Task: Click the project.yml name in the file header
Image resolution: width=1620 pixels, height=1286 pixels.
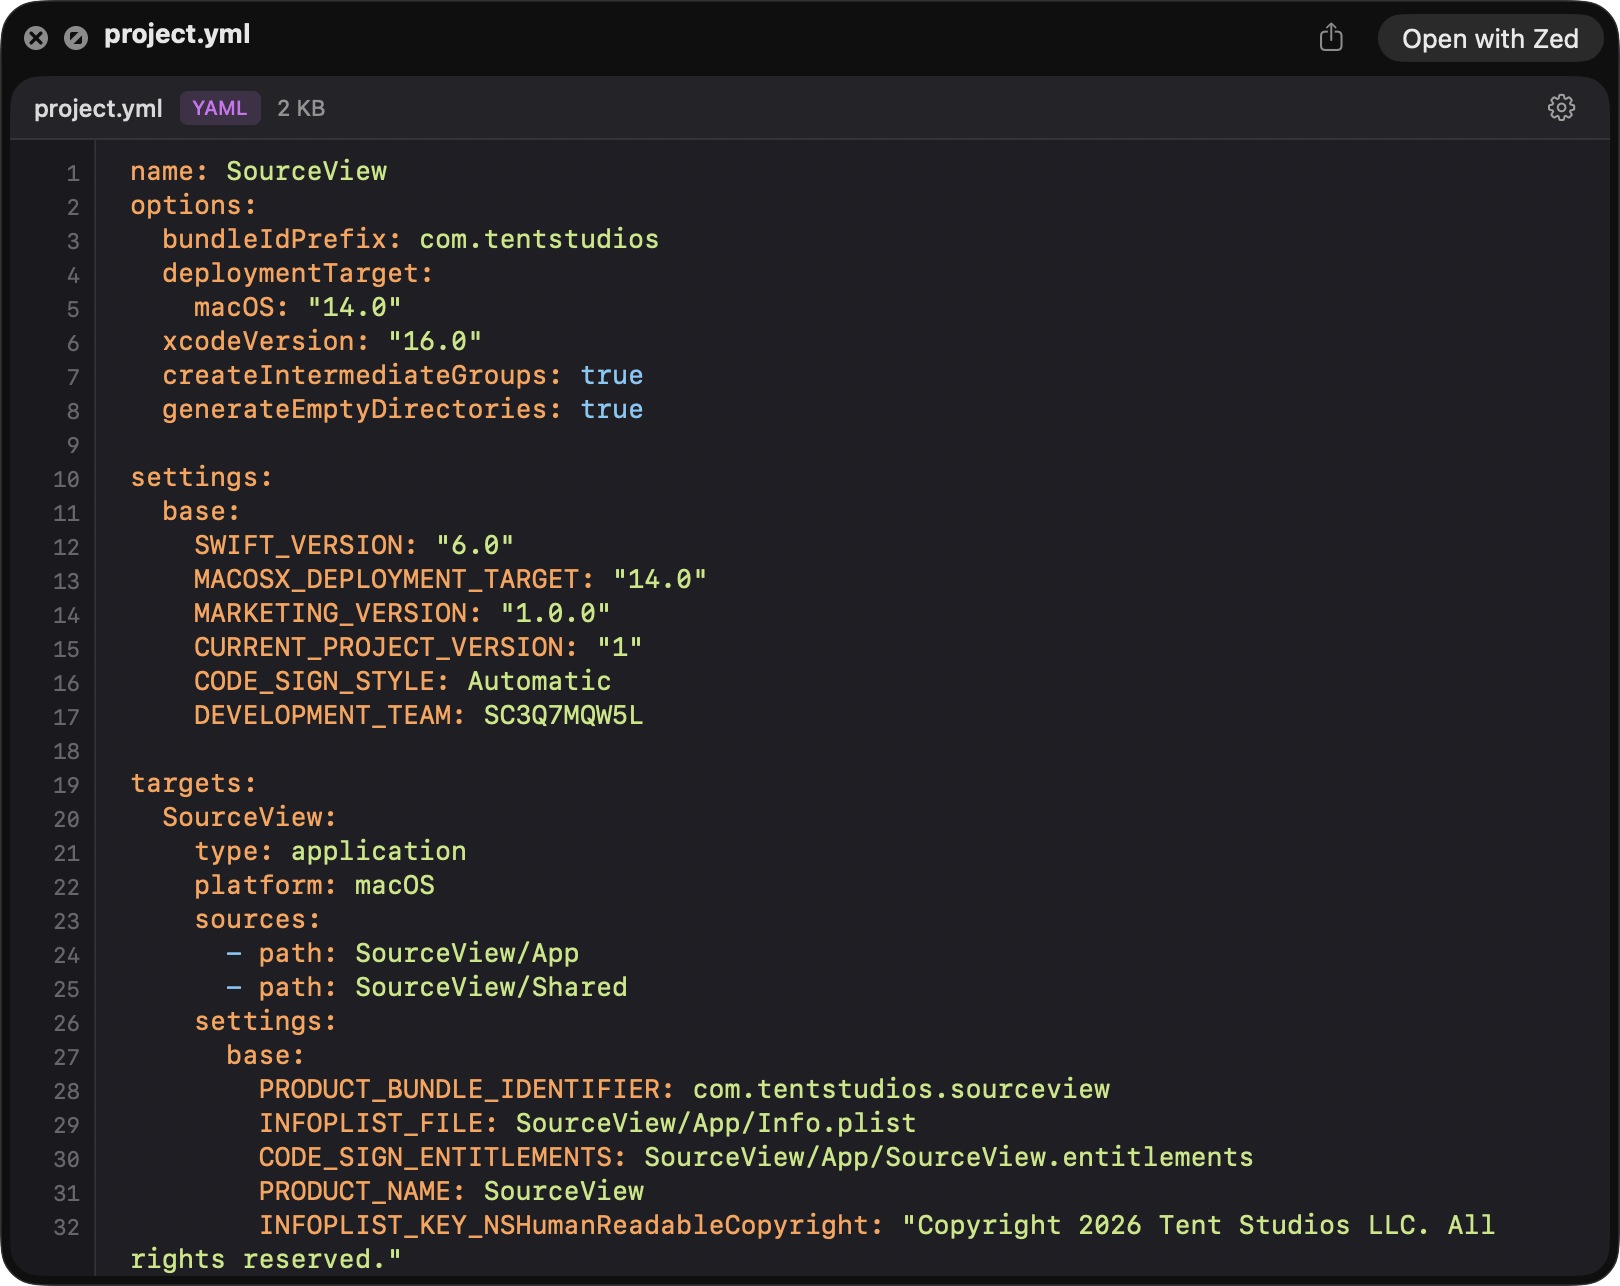Action: tap(98, 108)
